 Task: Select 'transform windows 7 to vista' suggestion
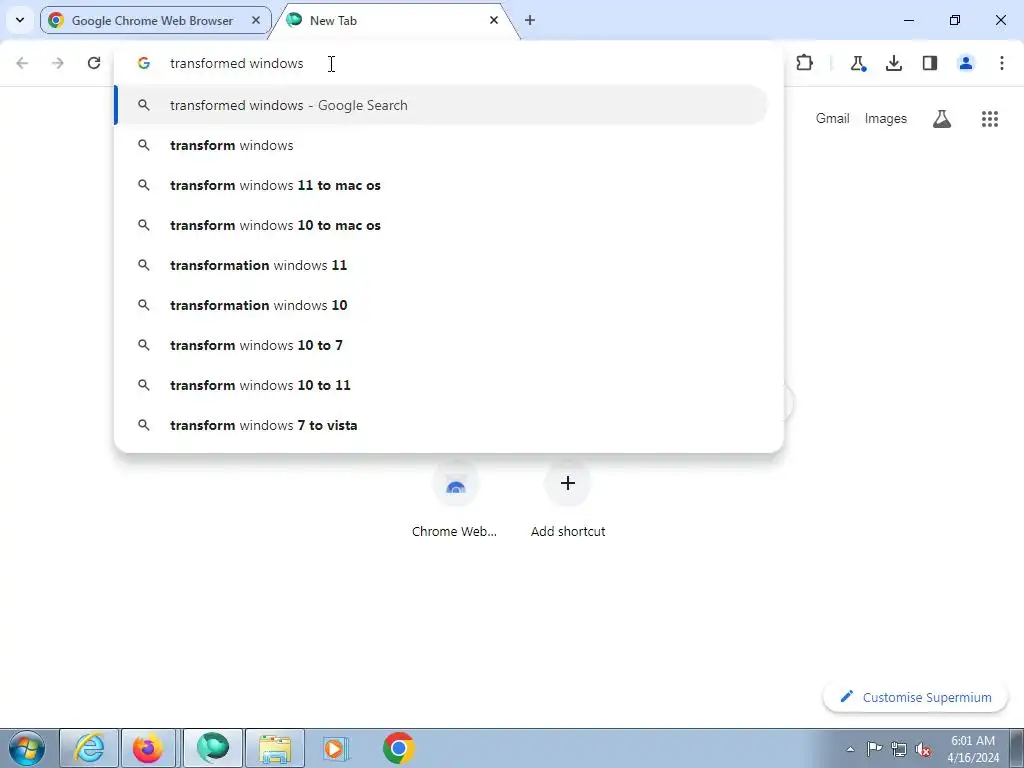[441, 425]
